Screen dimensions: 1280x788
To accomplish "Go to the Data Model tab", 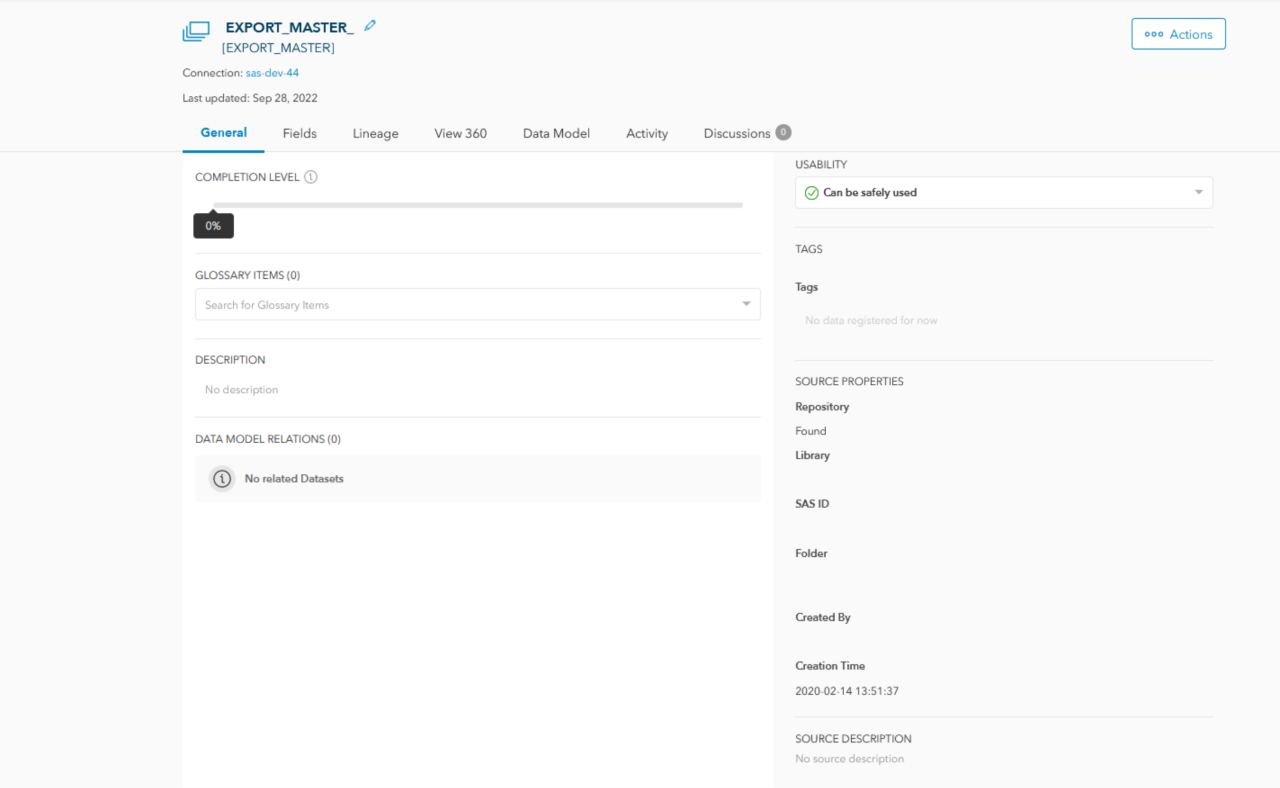I will pyautogui.click(x=556, y=133).
